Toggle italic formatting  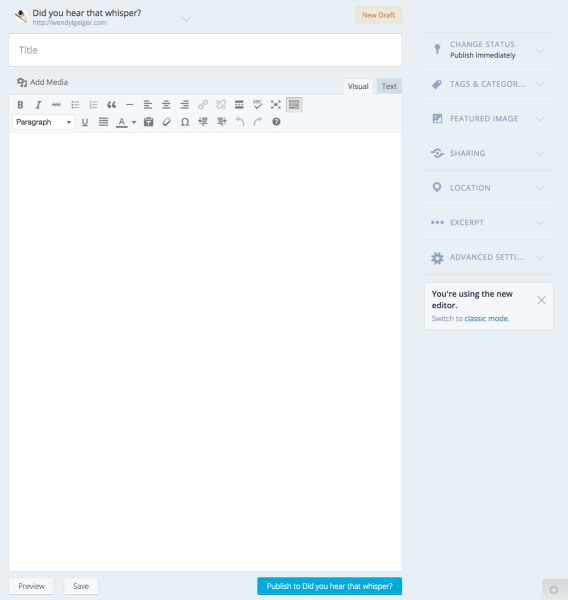pos(38,104)
